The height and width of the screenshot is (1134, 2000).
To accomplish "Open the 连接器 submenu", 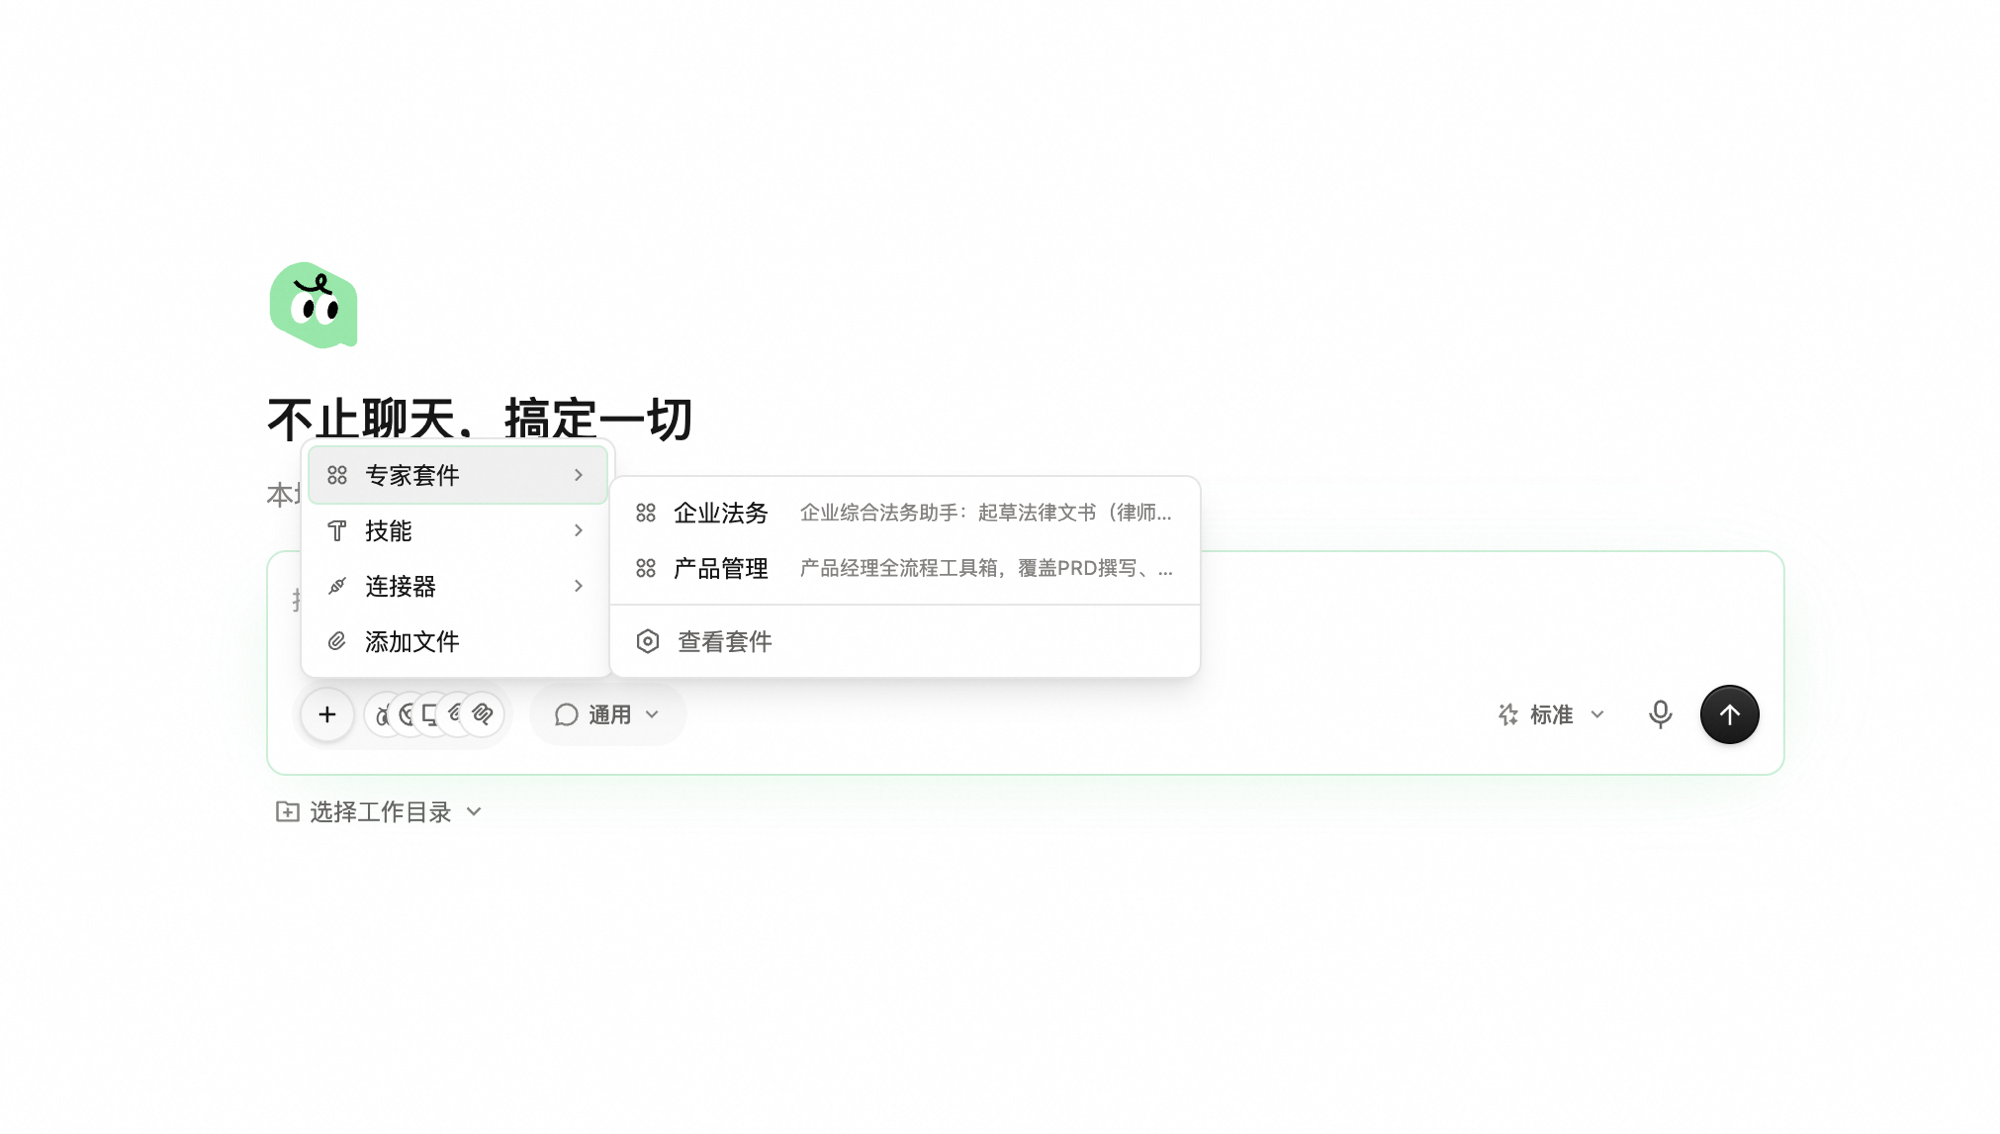I will [x=458, y=586].
